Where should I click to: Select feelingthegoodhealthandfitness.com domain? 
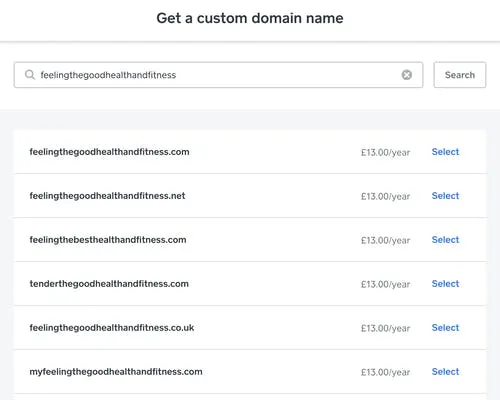click(445, 152)
